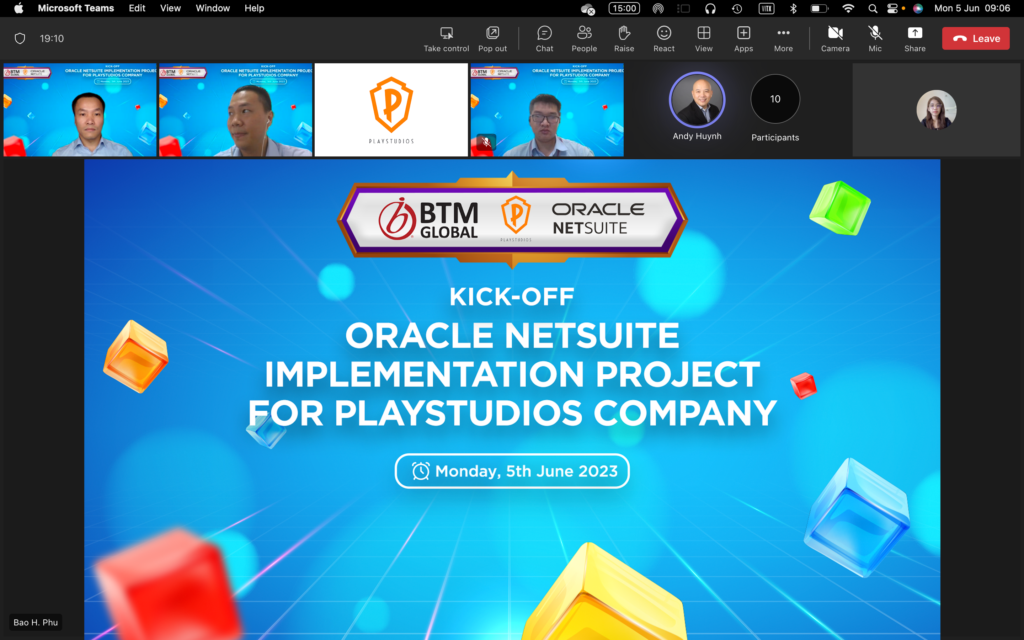The height and width of the screenshot is (640, 1024).
Task: Open the Edit menu
Action: coord(137,8)
